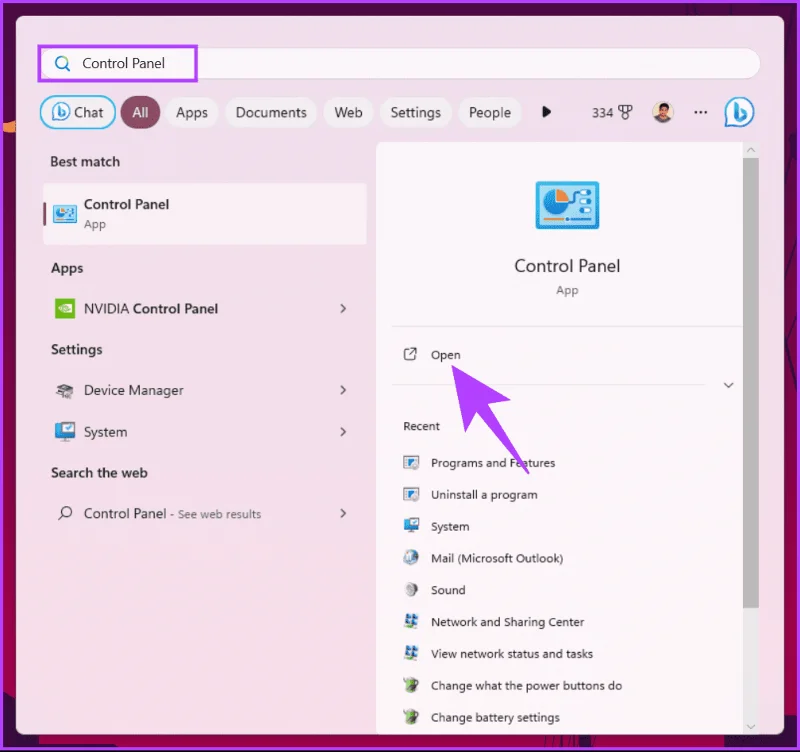Click the Sound speaker icon
This screenshot has height=752, width=800.
pos(411,590)
